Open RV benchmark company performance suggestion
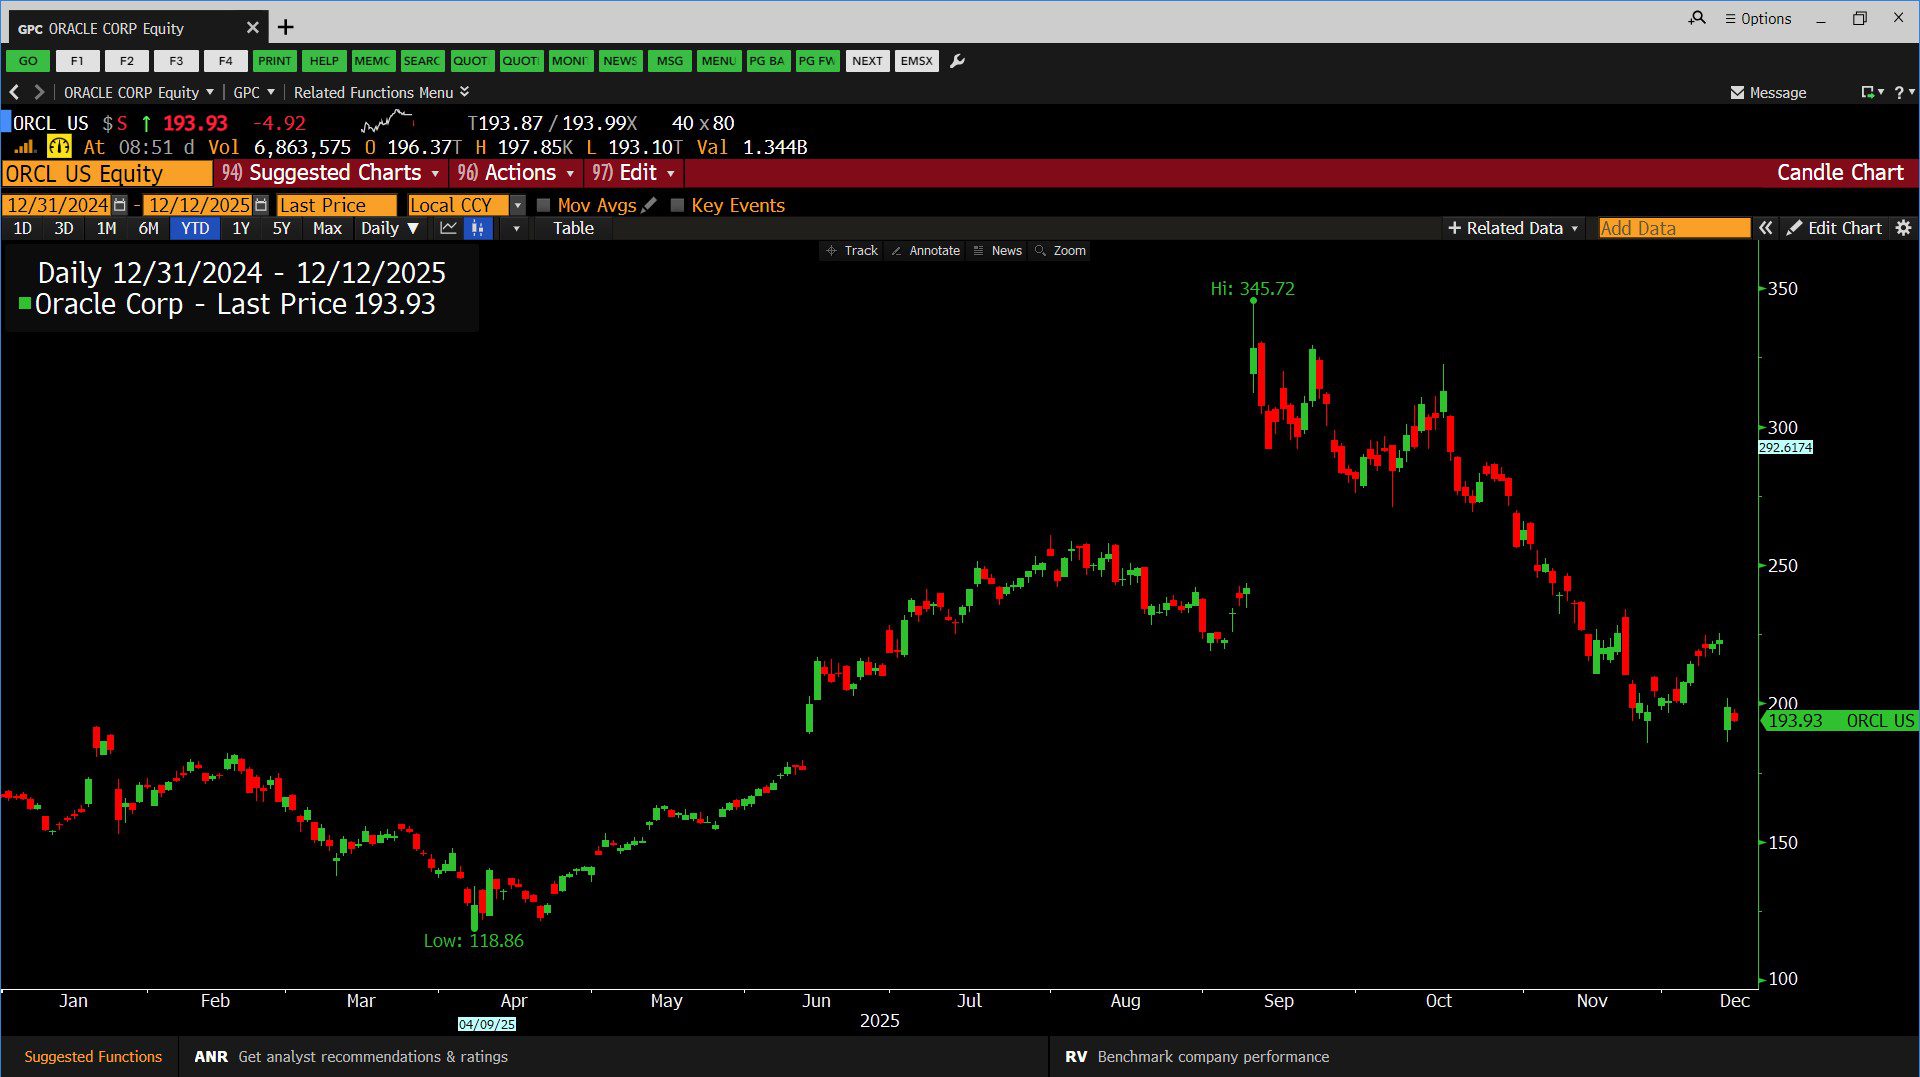The image size is (1920, 1077). pos(1197,1056)
